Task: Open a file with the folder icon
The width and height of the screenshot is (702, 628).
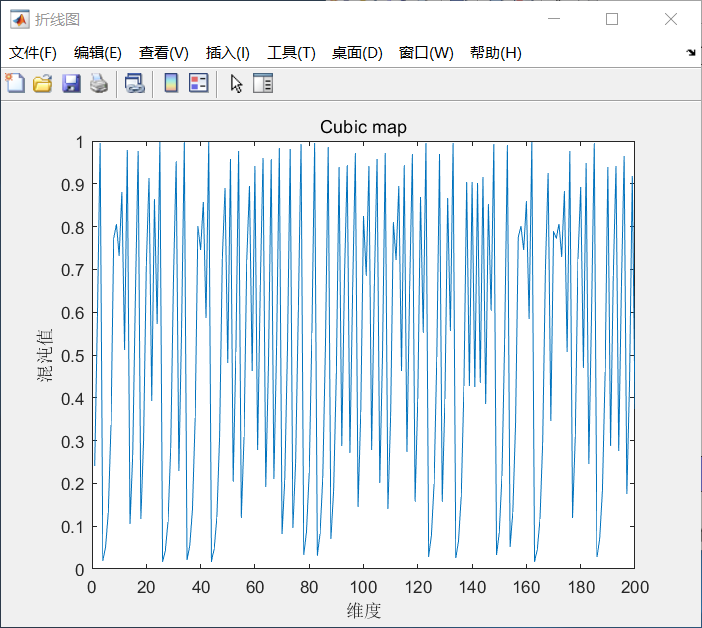Action: pyautogui.click(x=43, y=83)
